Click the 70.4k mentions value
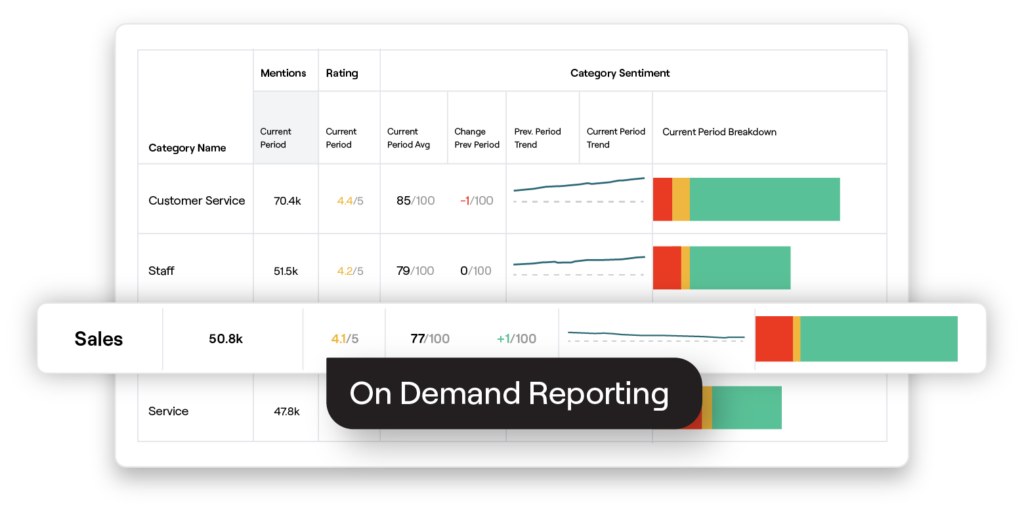This screenshot has height=511, width=1024. coord(288,200)
